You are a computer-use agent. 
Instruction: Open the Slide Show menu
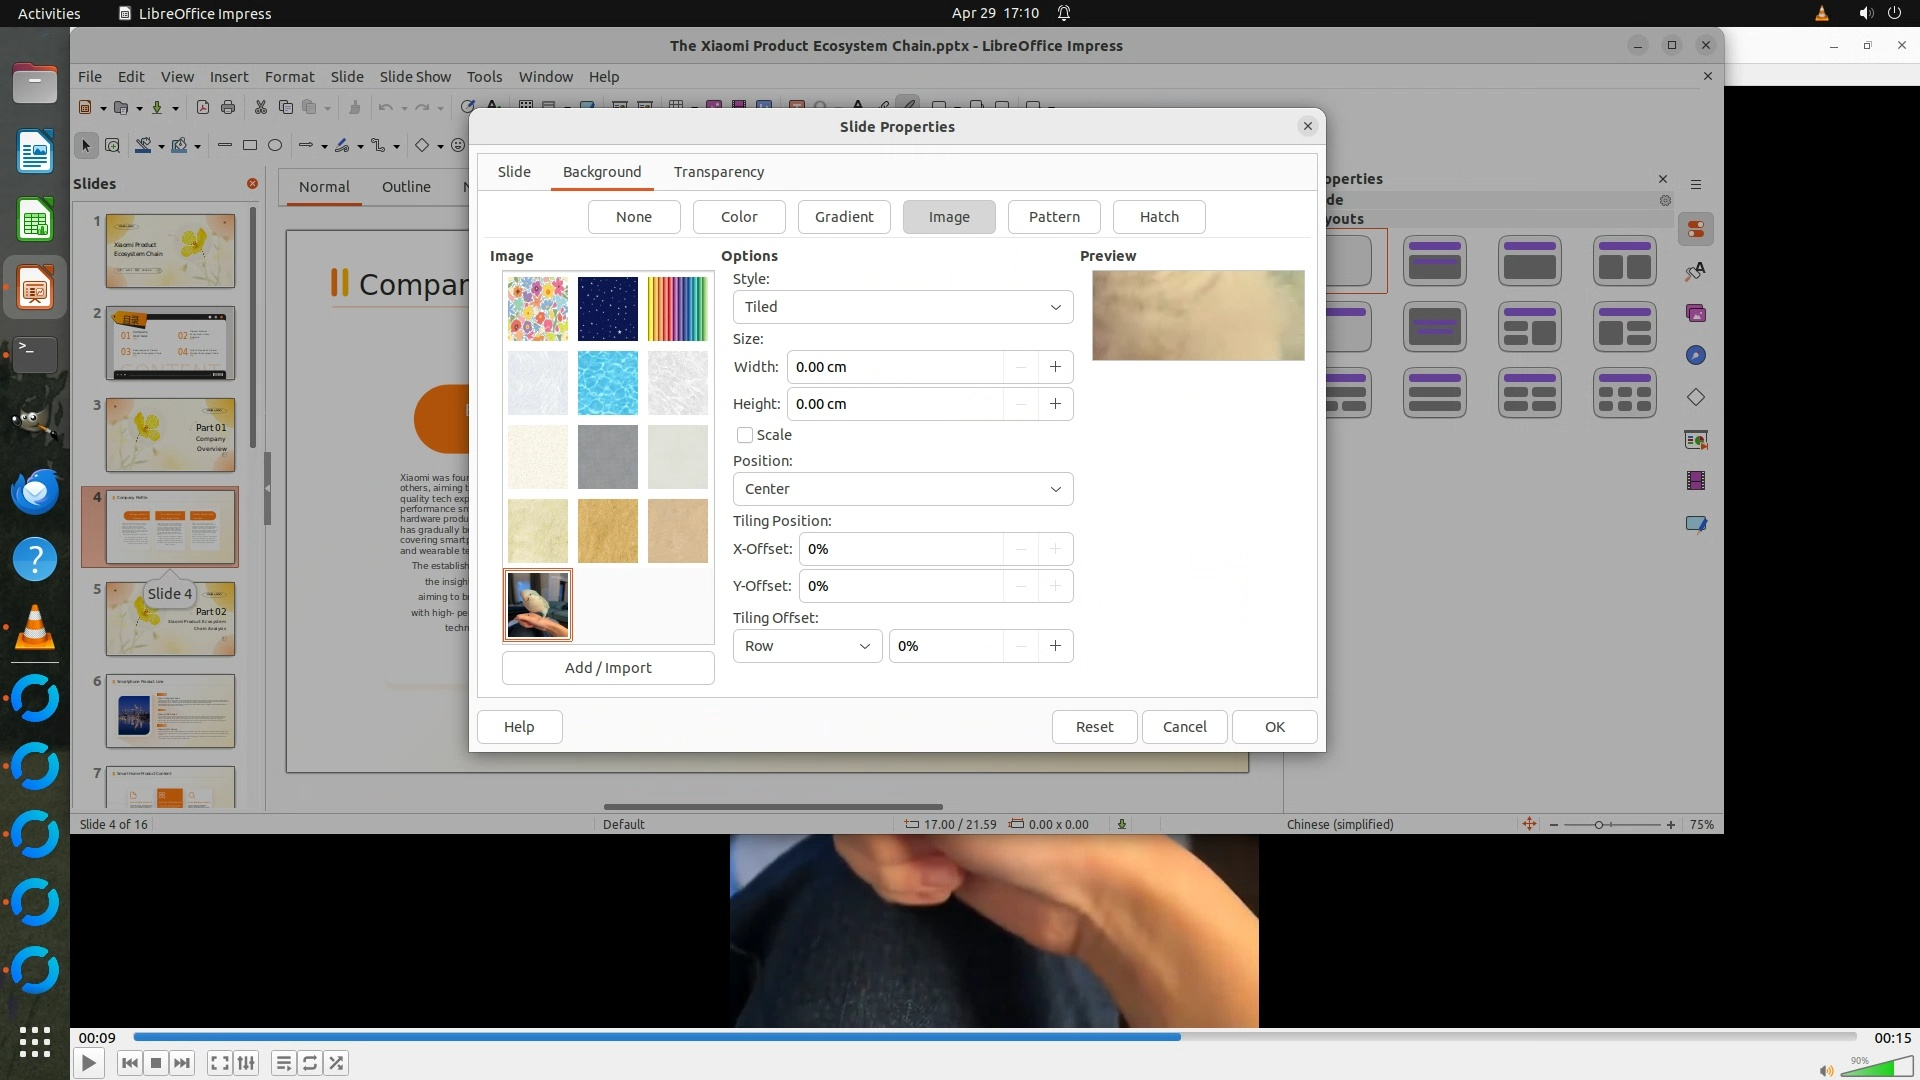coord(414,77)
